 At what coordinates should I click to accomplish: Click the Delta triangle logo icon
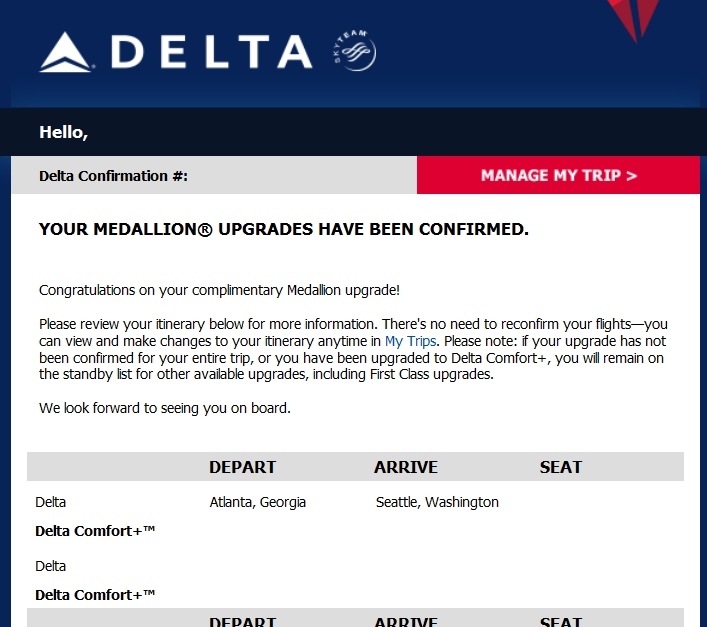[66, 53]
